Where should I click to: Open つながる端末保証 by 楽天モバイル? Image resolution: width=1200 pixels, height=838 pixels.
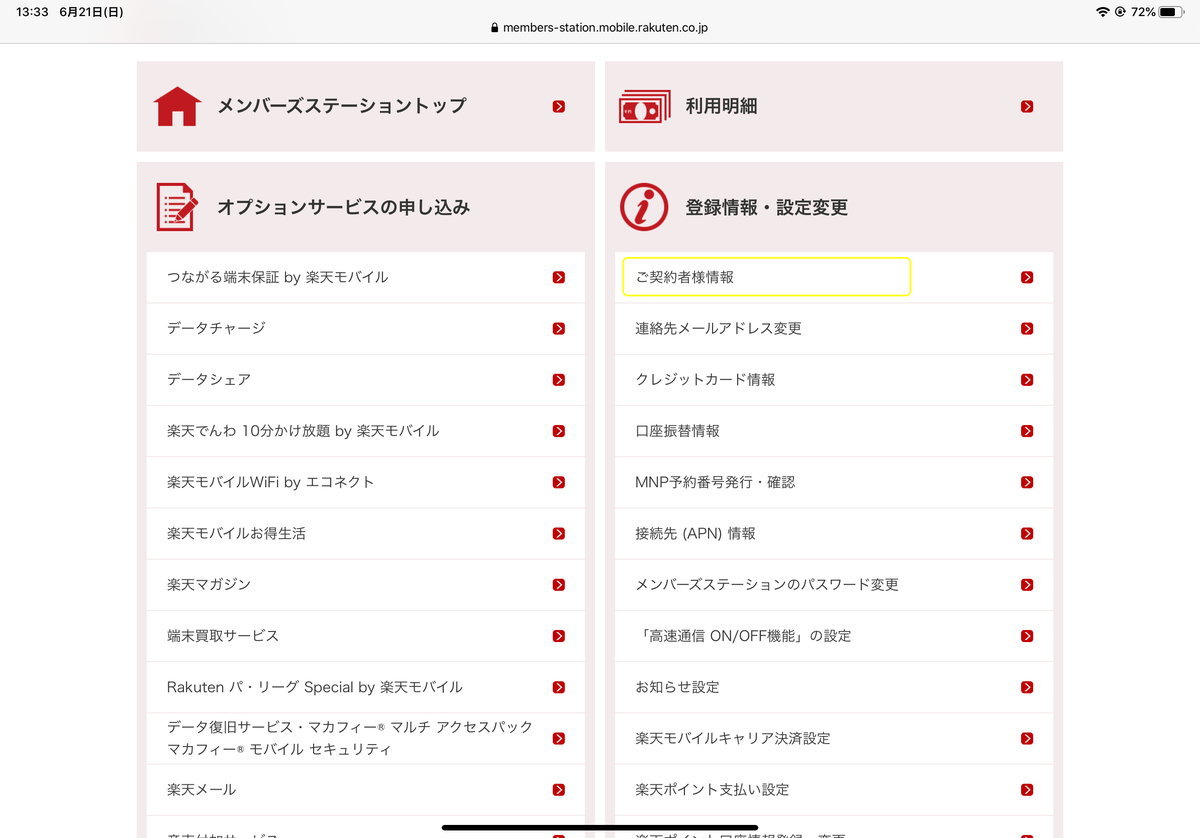pos(366,277)
